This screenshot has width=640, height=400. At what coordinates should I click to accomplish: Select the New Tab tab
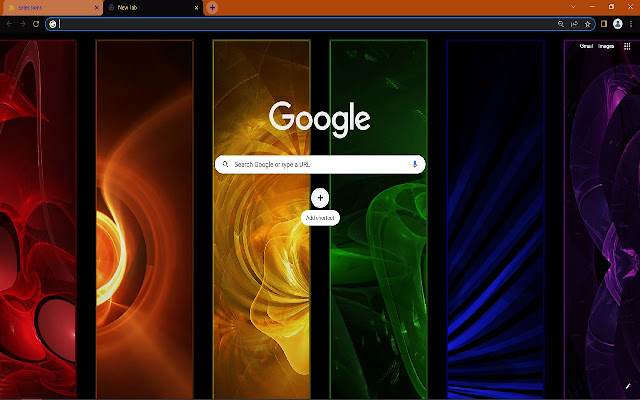pyautogui.click(x=153, y=8)
